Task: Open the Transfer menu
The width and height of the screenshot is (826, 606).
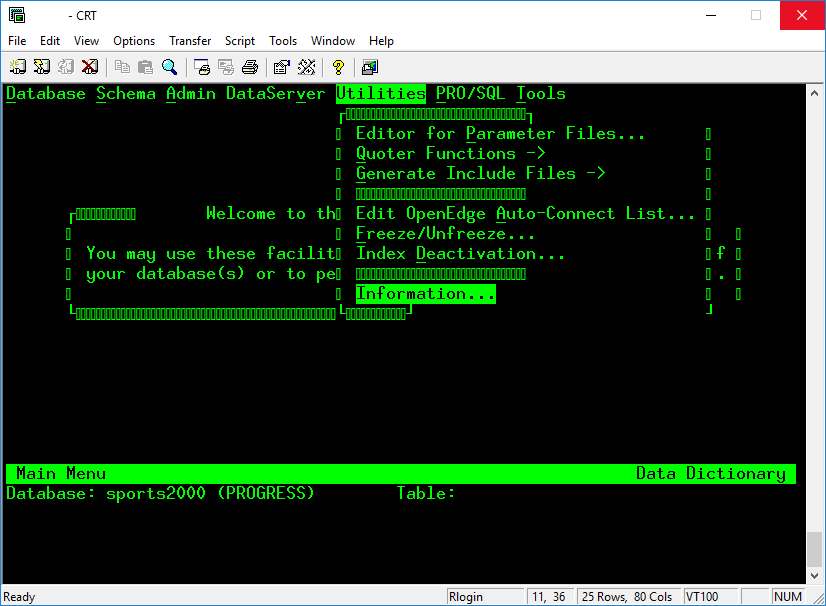Action: click(190, 41)
